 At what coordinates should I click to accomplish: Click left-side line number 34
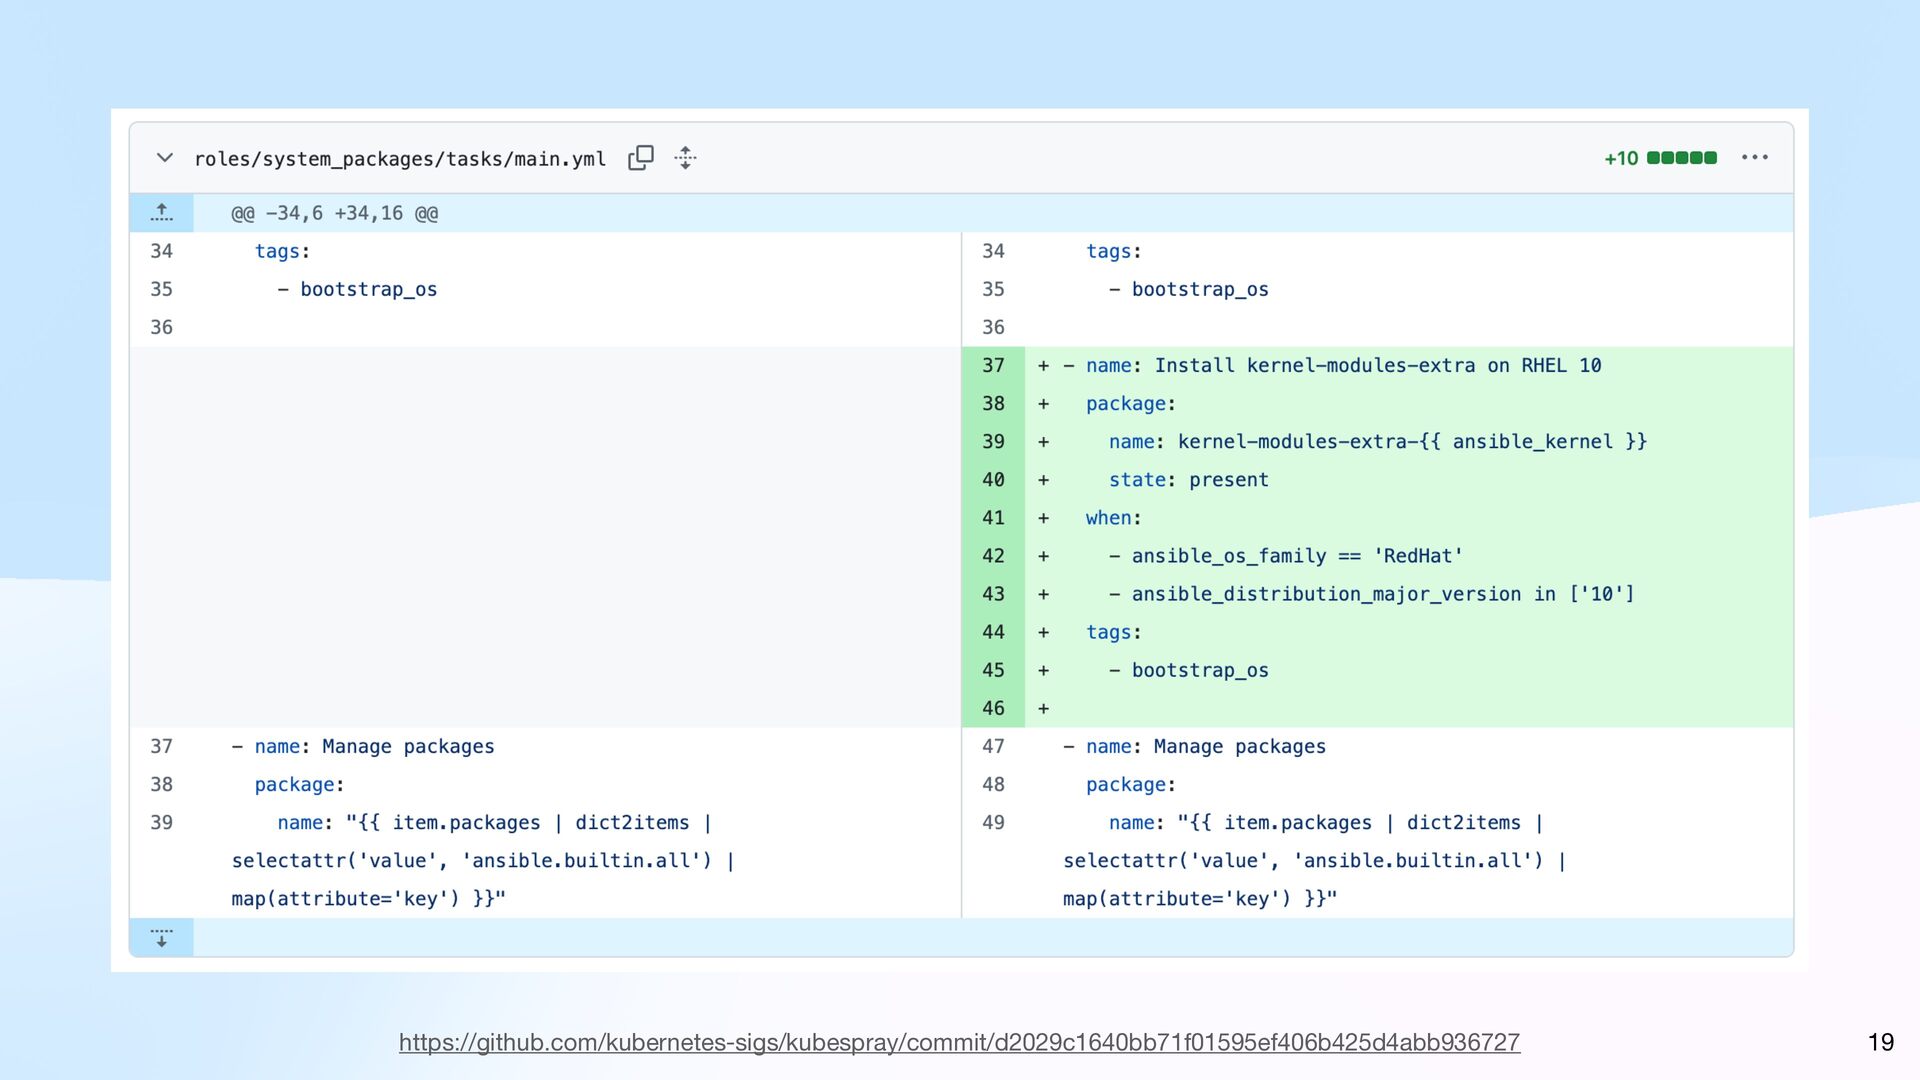coord(161,251)
